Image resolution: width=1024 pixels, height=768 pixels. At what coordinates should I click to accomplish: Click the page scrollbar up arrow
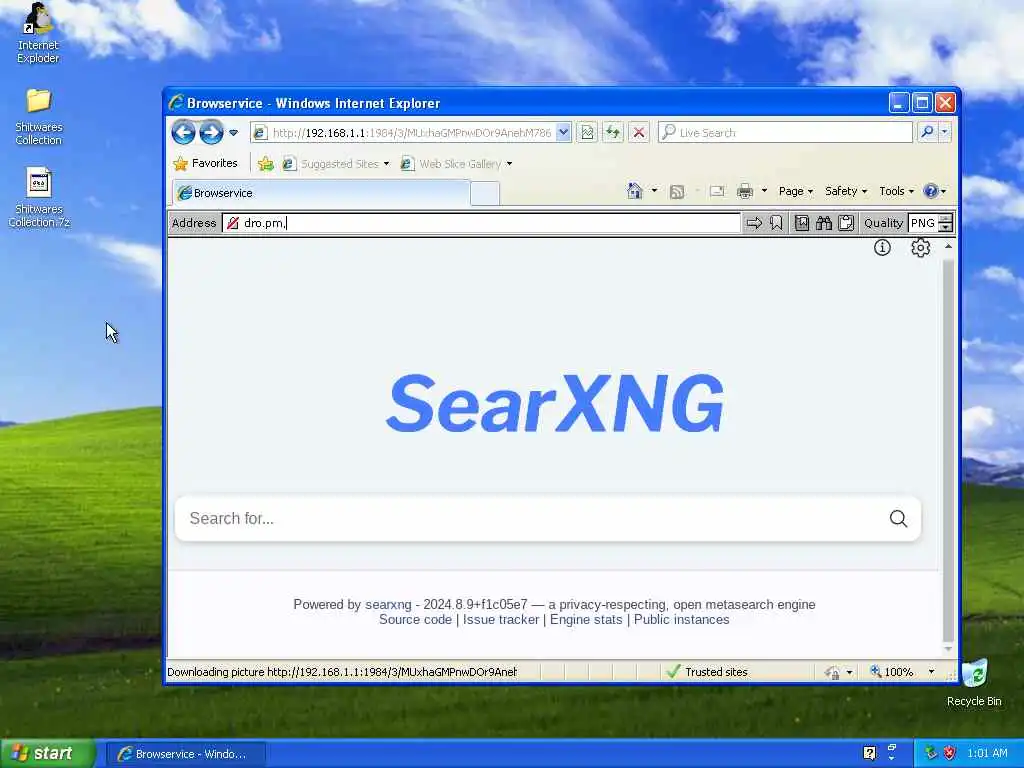948,247
